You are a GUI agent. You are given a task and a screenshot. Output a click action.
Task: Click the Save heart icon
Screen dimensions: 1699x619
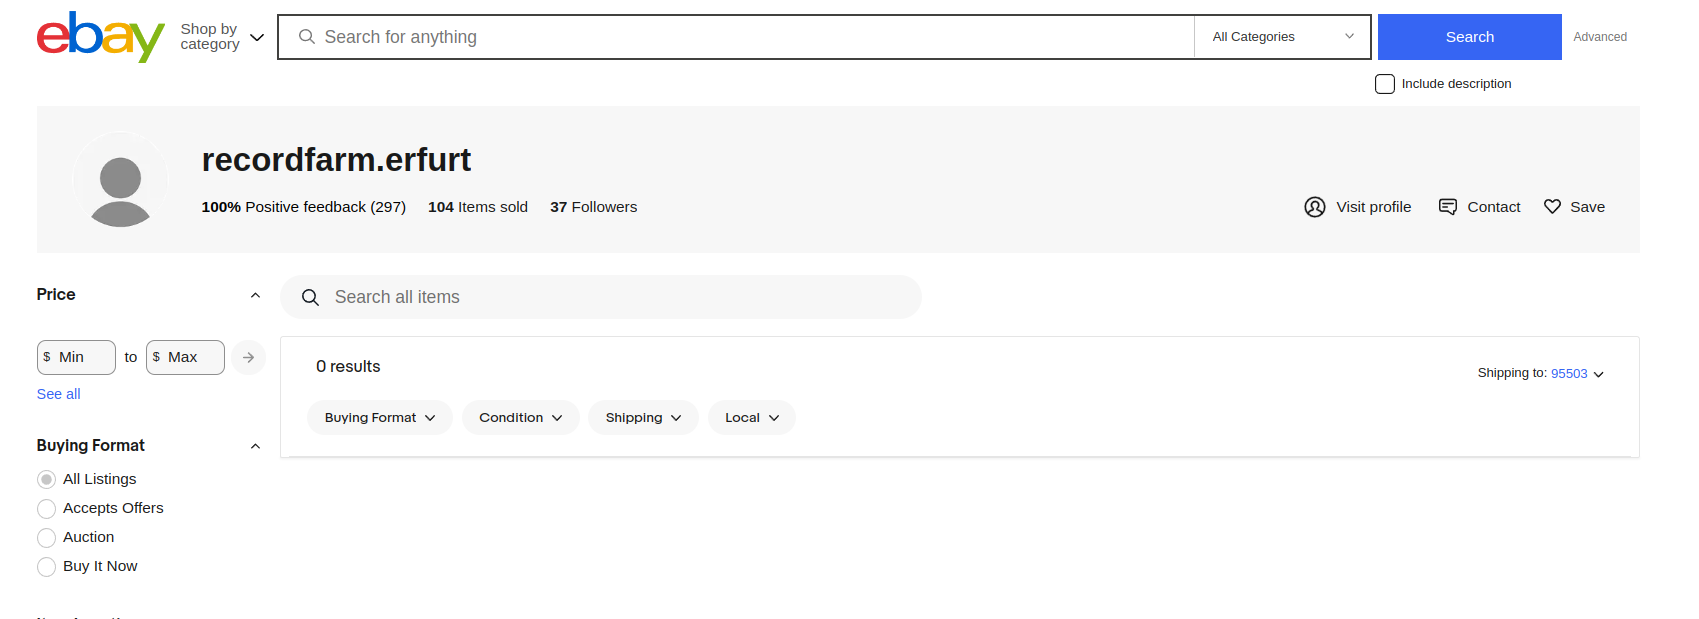click(x=1552, y=207)
